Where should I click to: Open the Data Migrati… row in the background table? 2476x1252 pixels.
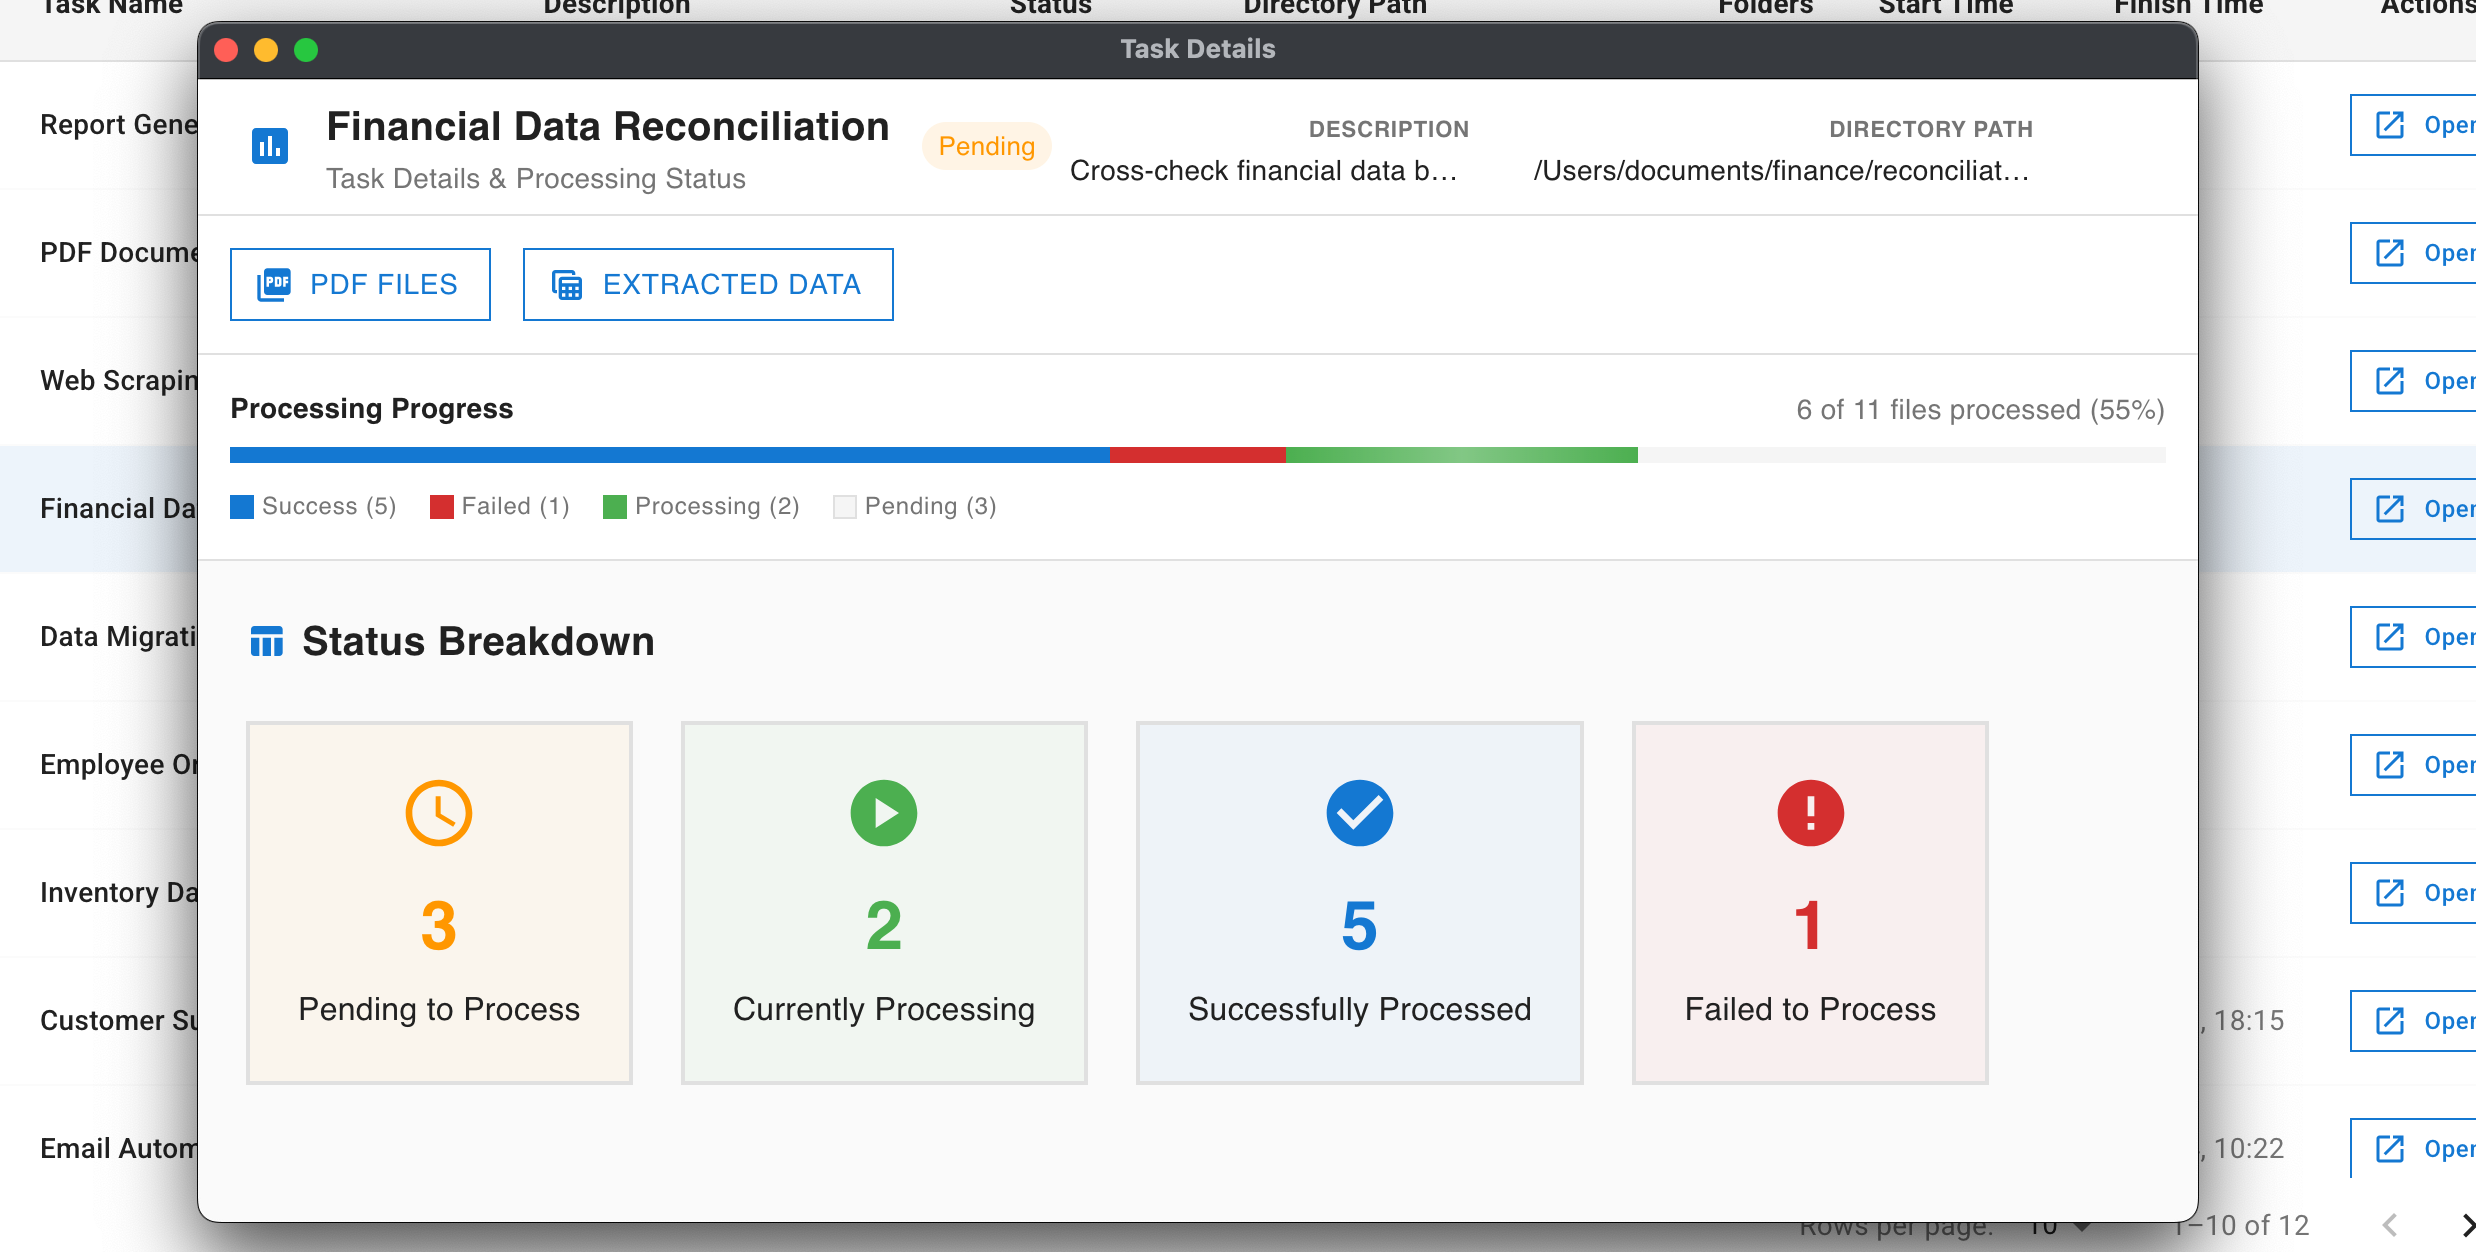click(x=2413, y=637)
